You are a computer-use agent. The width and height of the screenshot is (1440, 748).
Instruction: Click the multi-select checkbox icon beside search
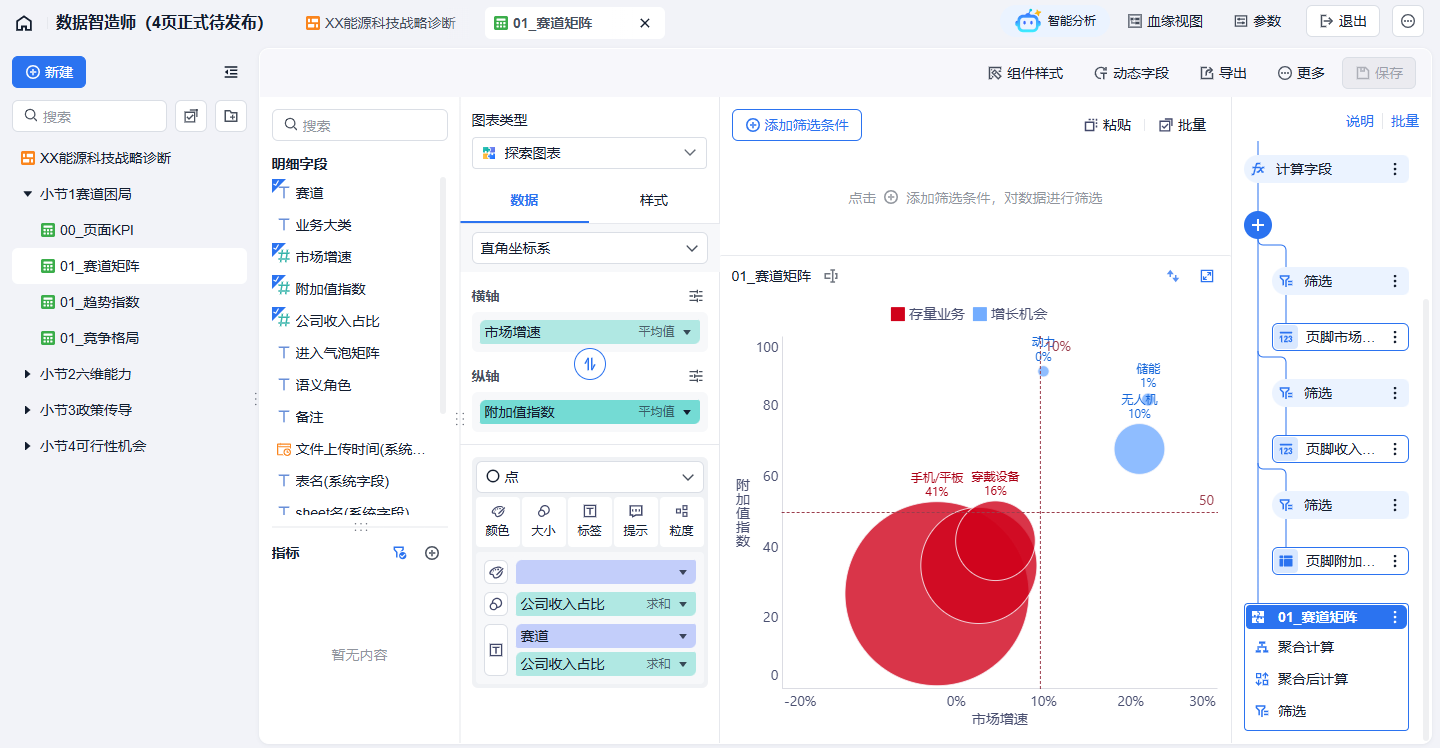[x=191, y=116]
